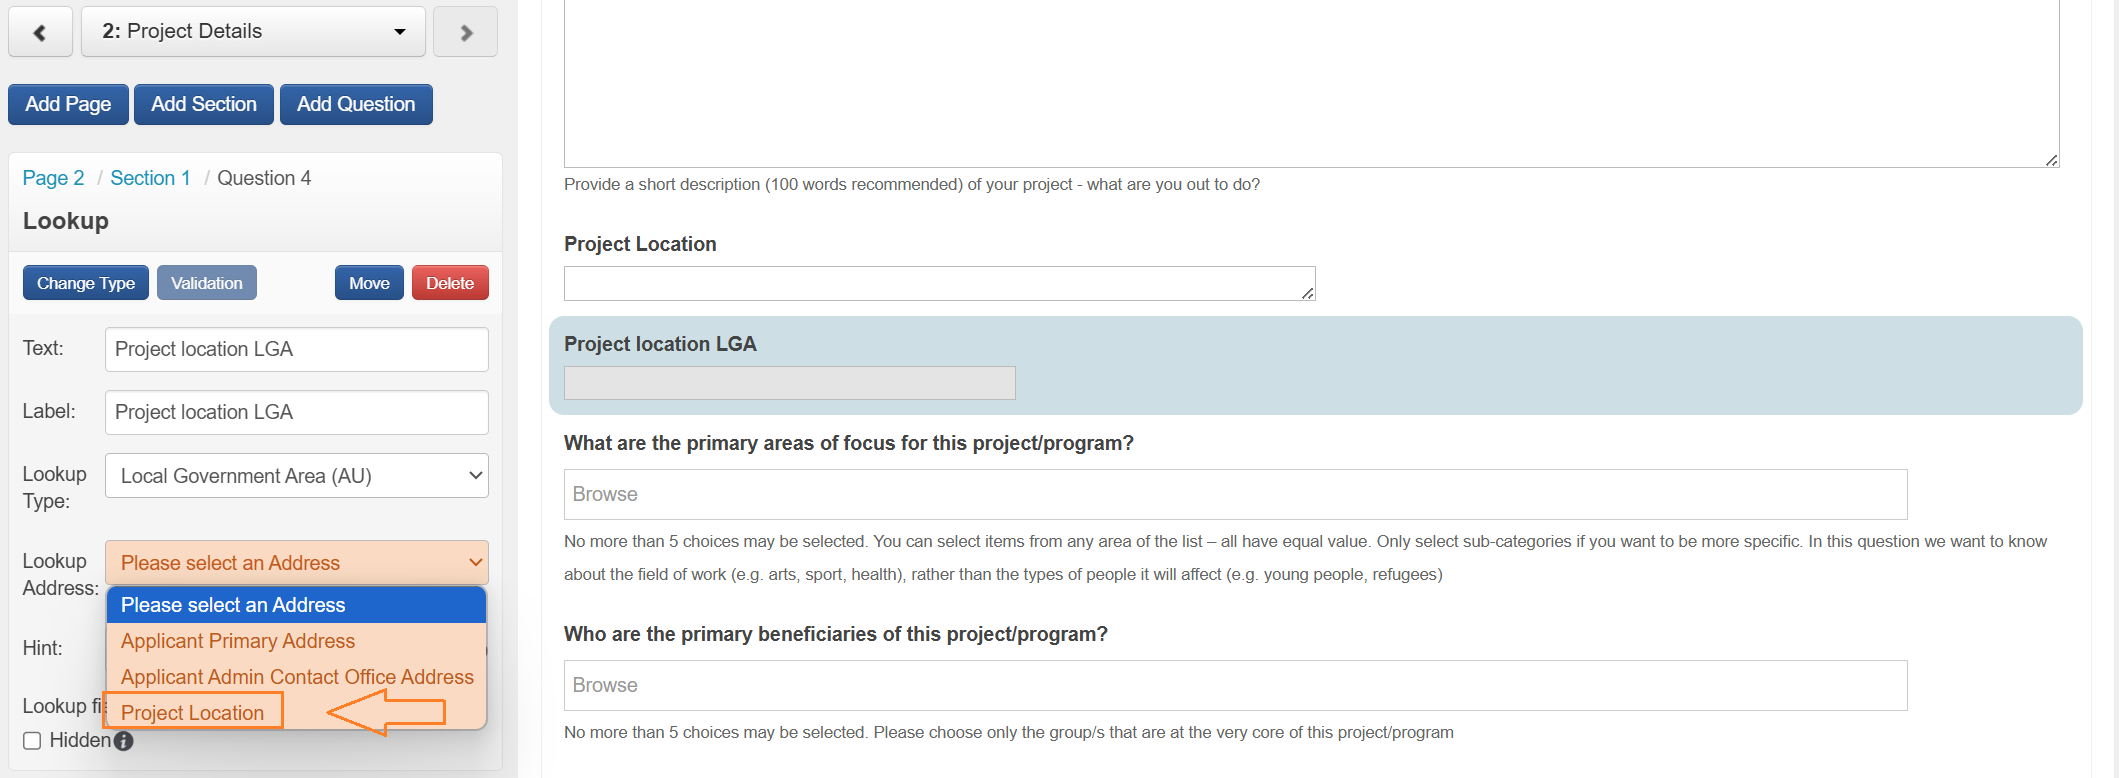The width and height of the screenshot is (2119, 778).
Task: Open the Validation settings button
Action: pos(207,283)
